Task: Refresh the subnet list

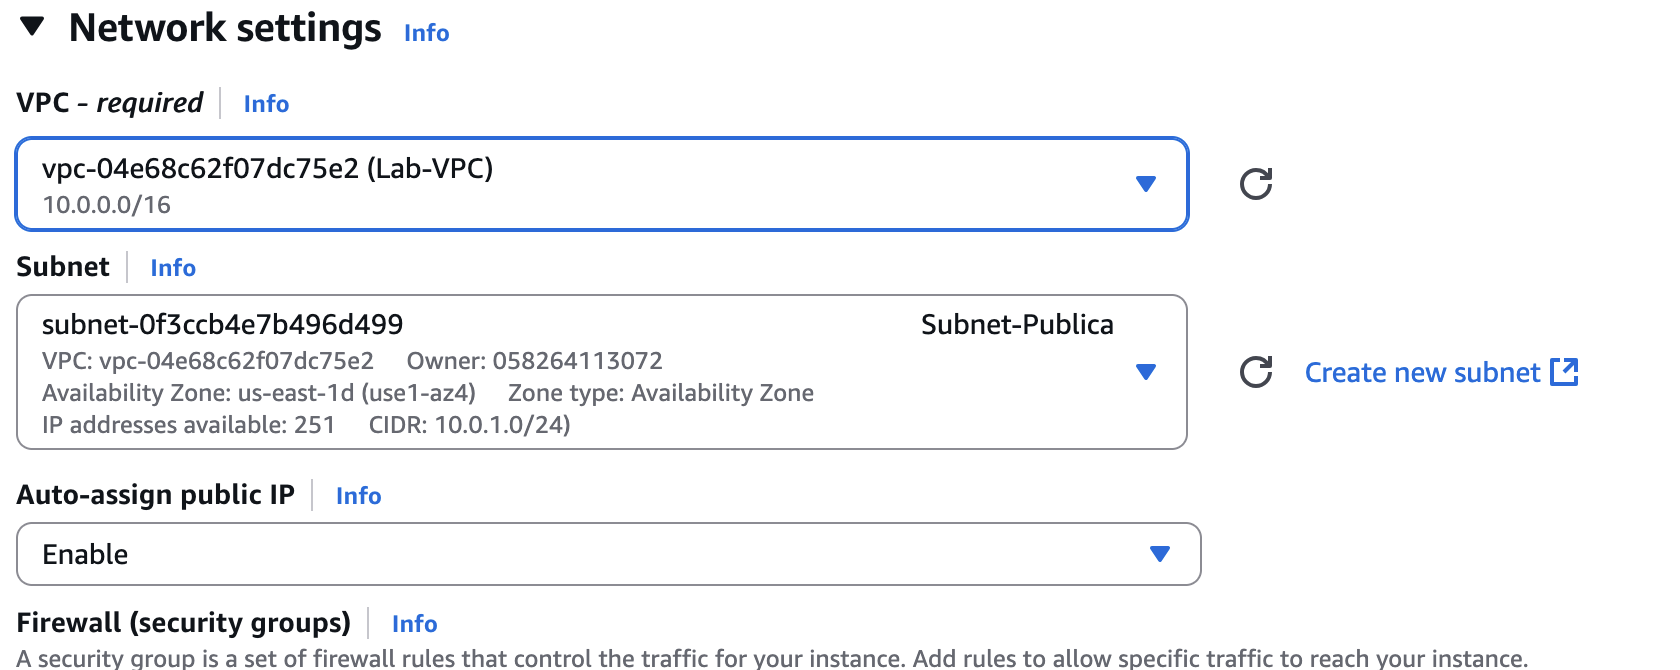Action: tap(1256, 372)
